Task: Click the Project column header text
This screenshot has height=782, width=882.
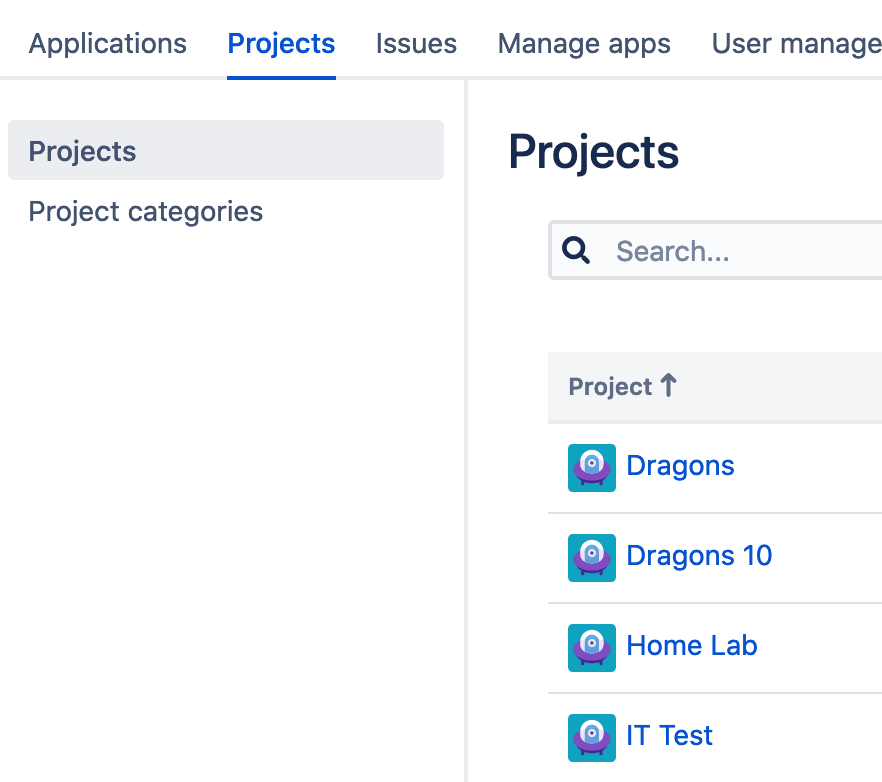Action: pyautogui.click(x=610, y=387)
